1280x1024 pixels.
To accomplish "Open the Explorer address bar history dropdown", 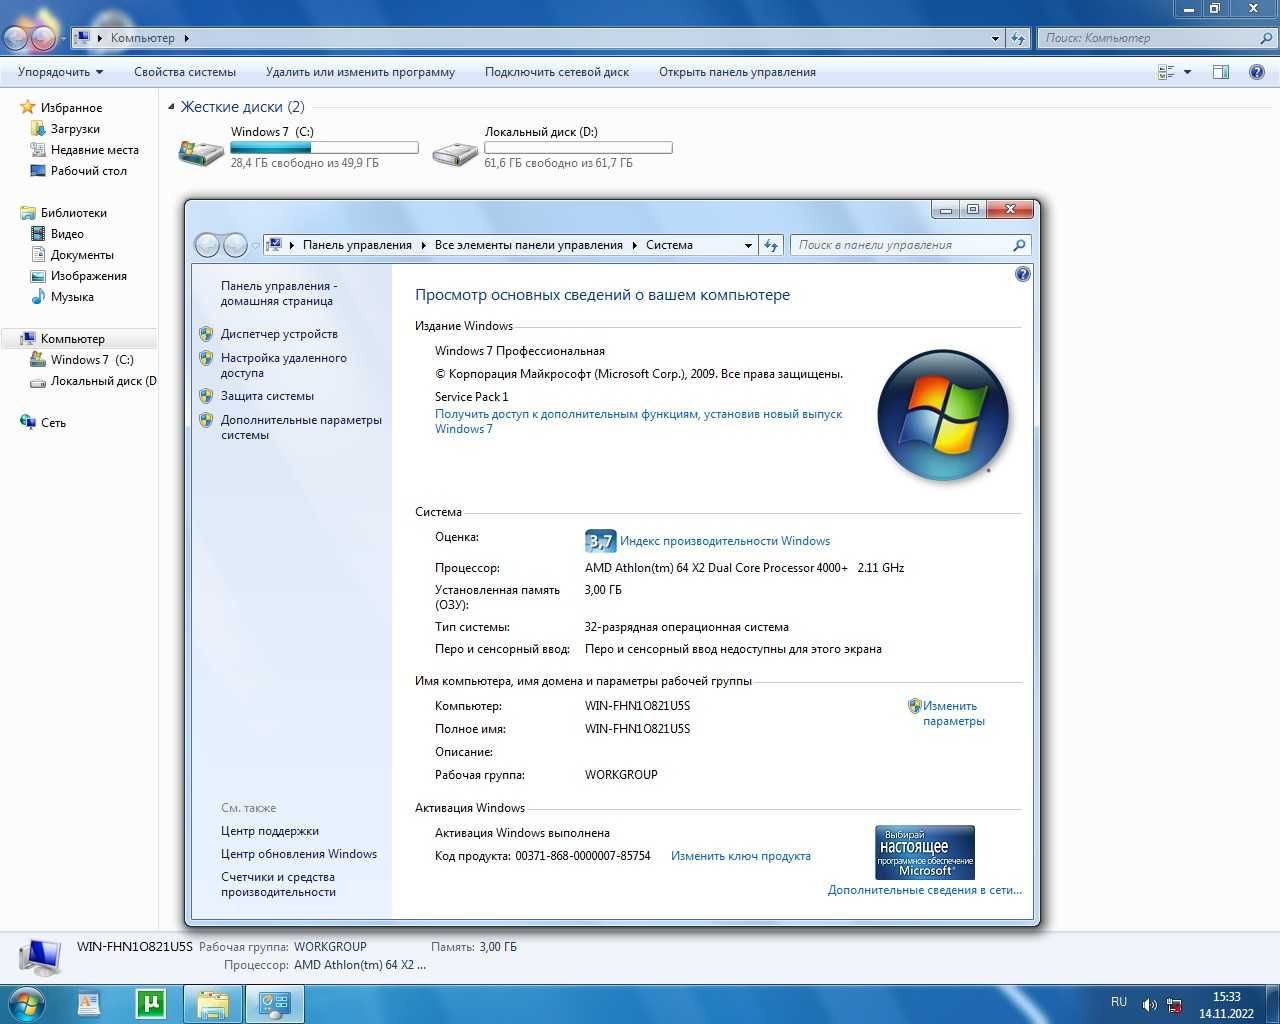I will [x=995, y=38].
